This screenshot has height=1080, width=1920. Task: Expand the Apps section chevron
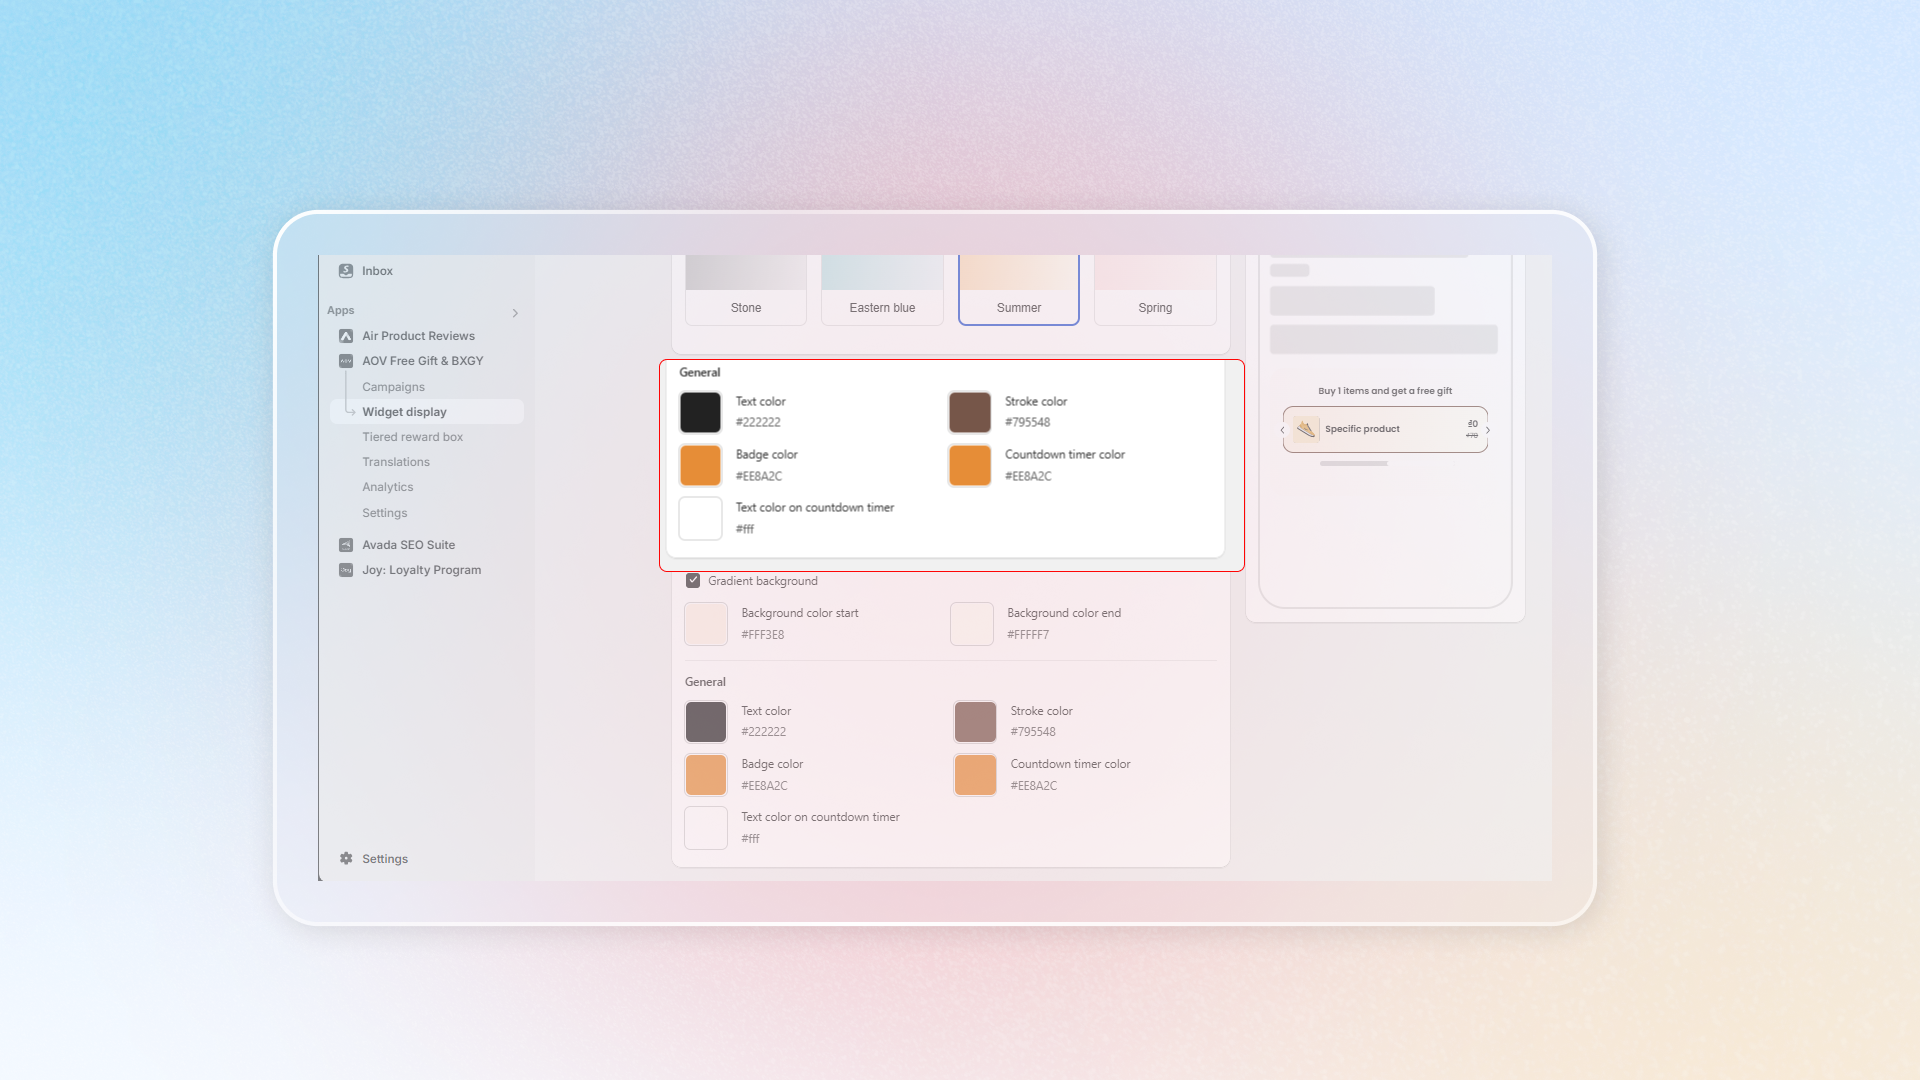click(x=515, y=313)
